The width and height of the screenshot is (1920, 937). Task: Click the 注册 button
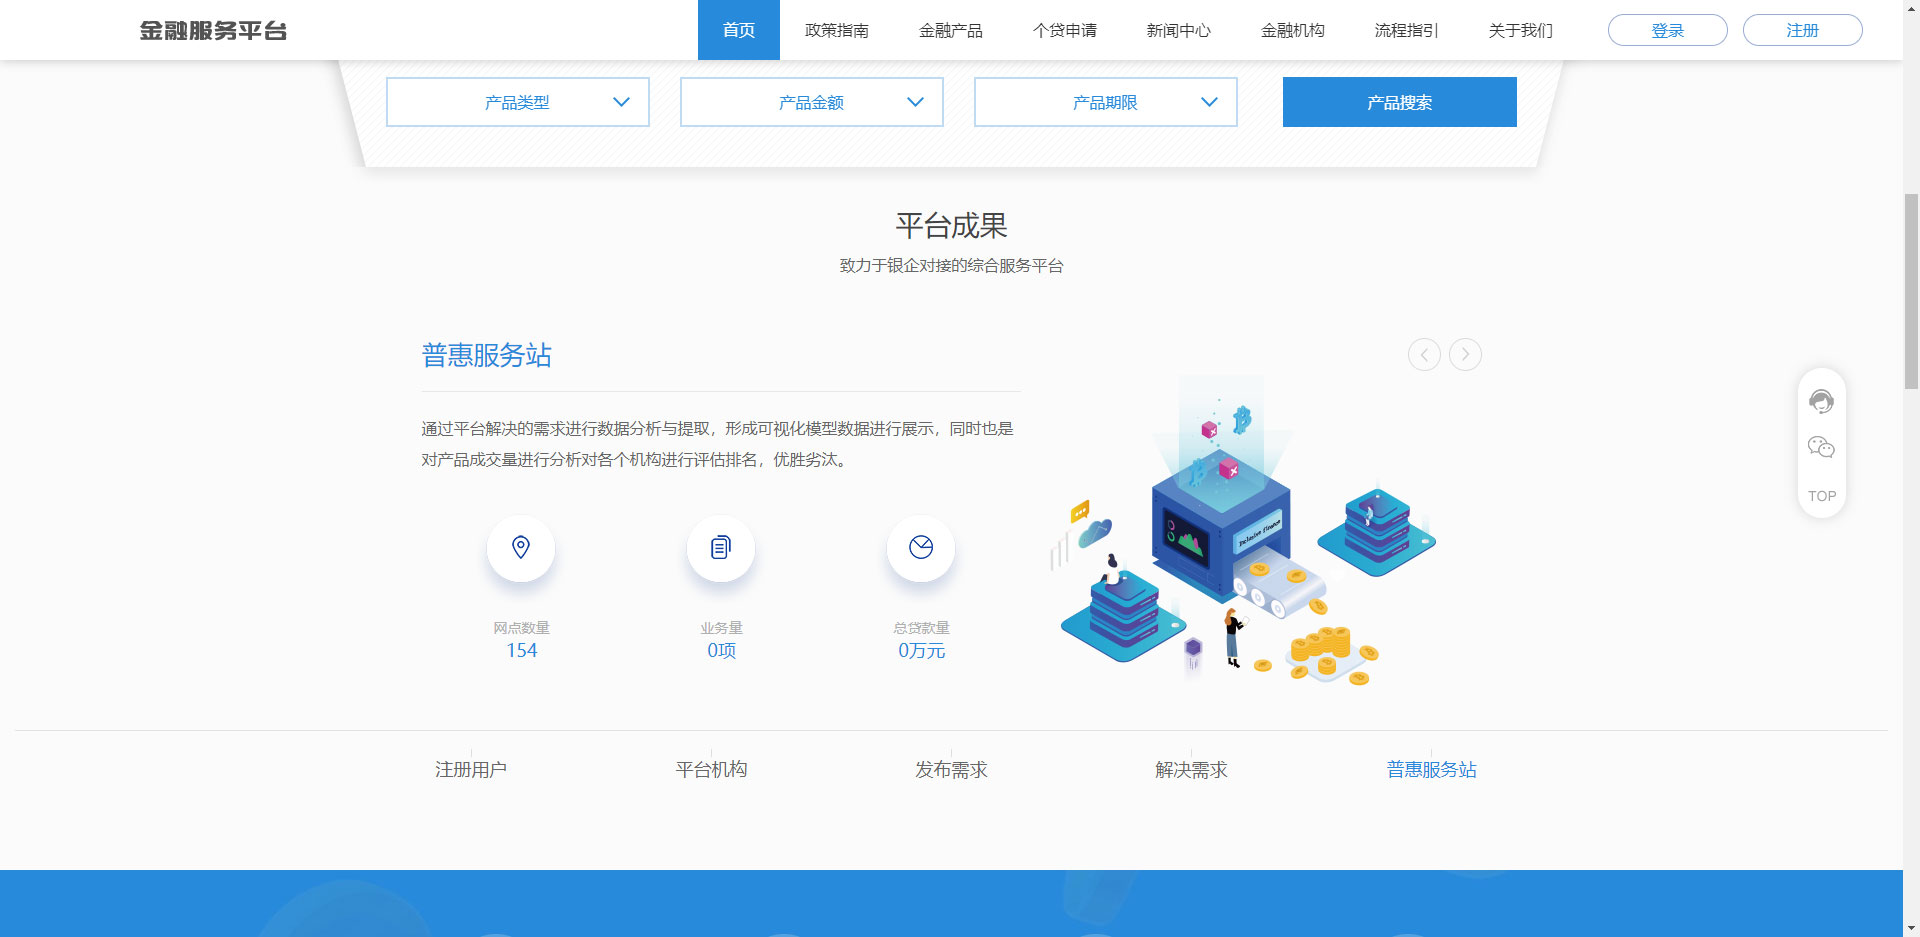(x=1802, y=30)
